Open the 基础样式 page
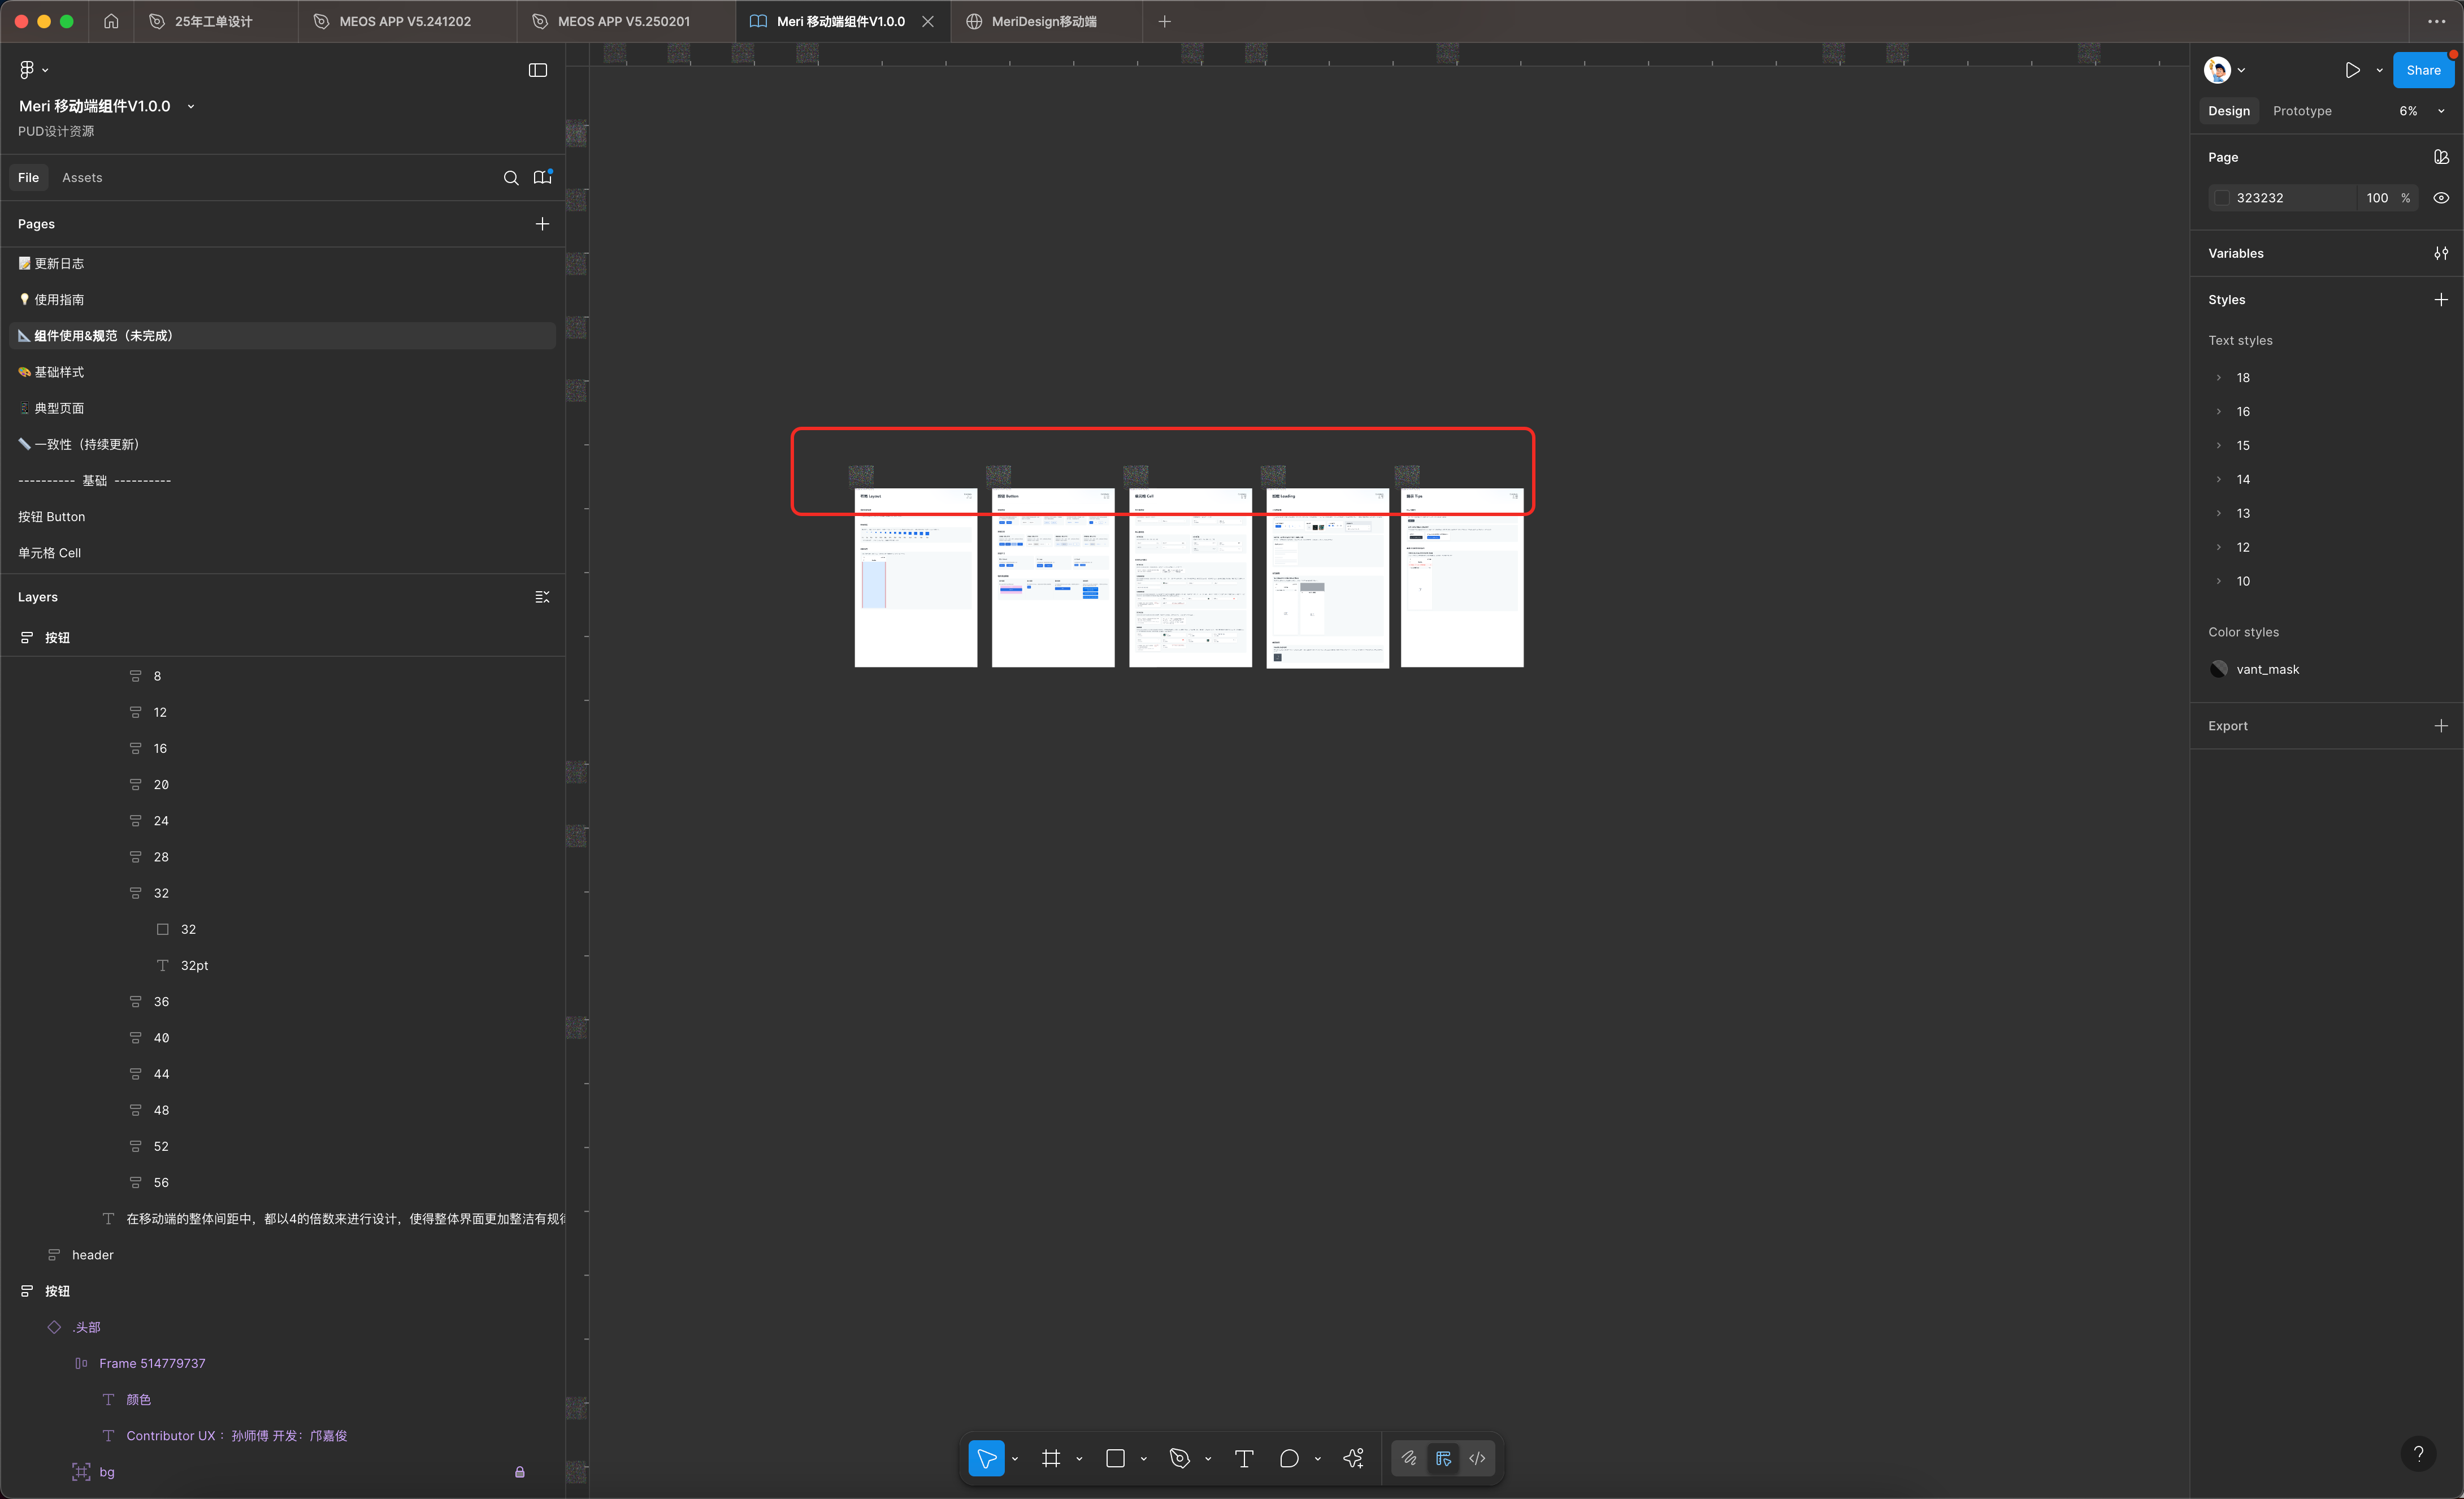This screenshot has width=2464, height=1499. coord(282,372)
